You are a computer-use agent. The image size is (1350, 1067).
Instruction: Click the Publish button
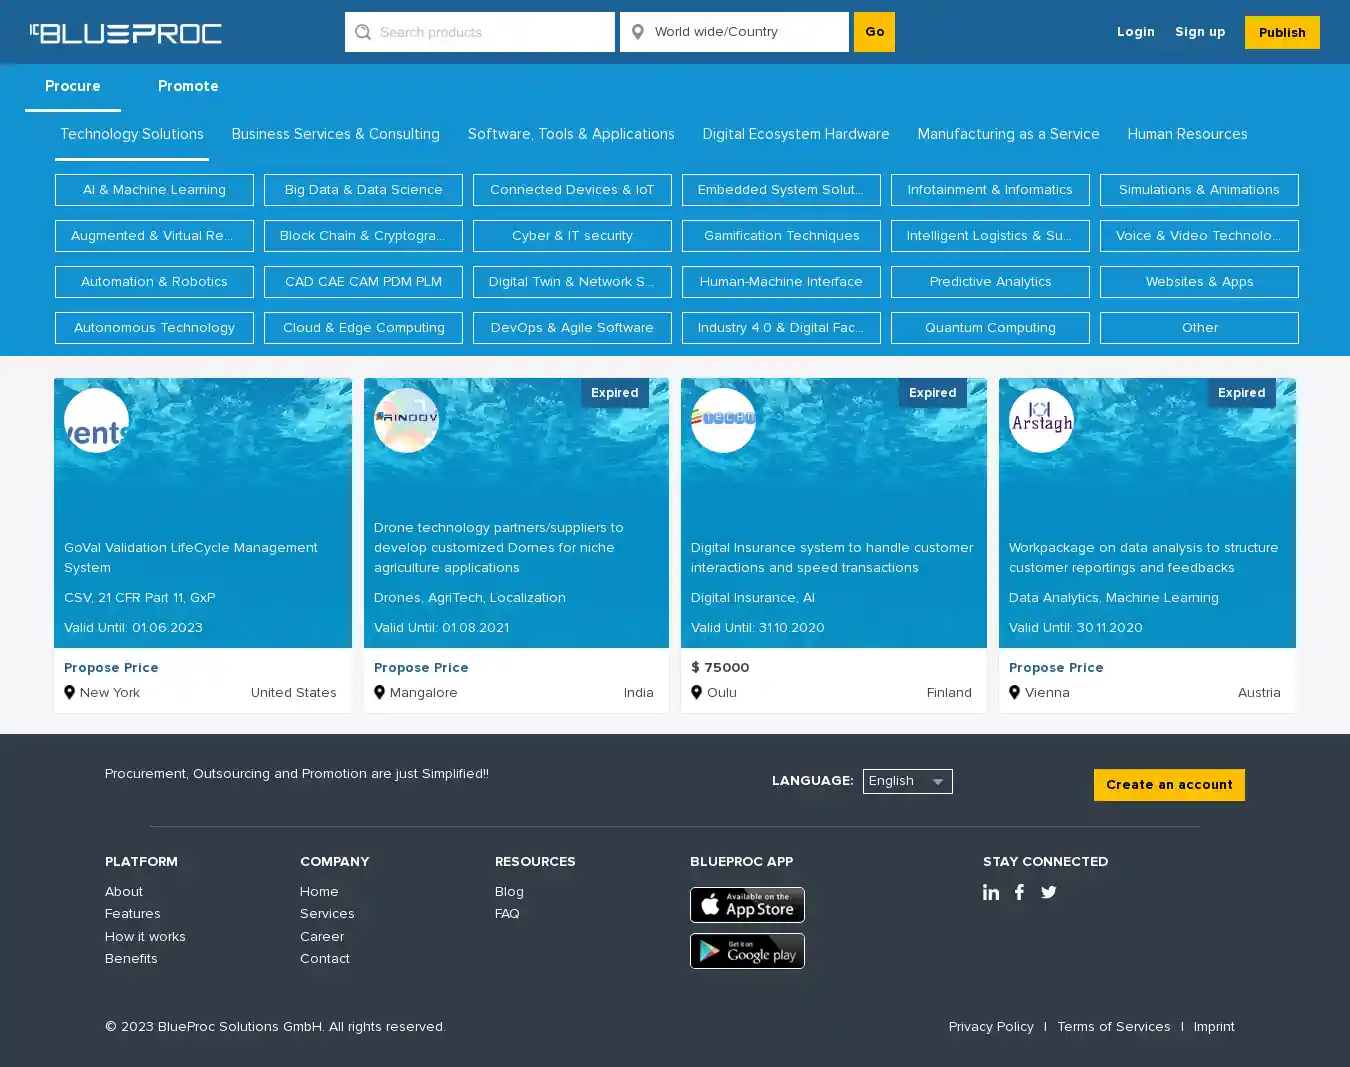(x=1281, y=32)
